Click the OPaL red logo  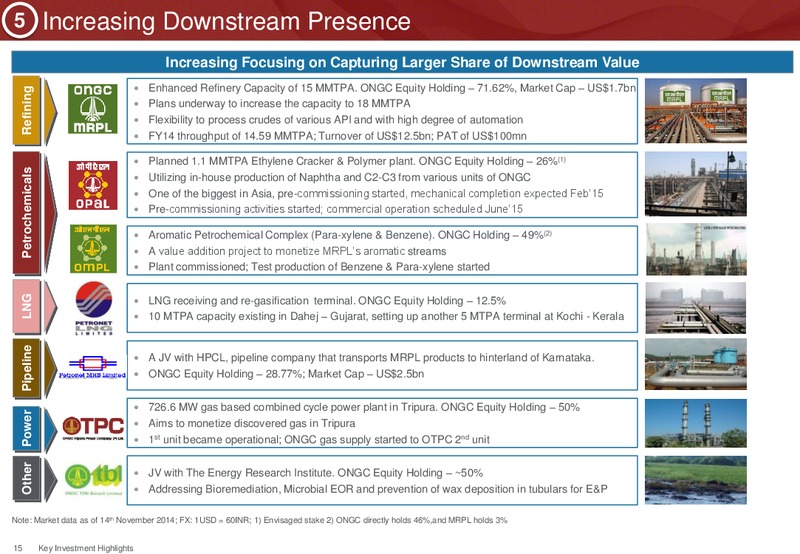tap(93, 185)
